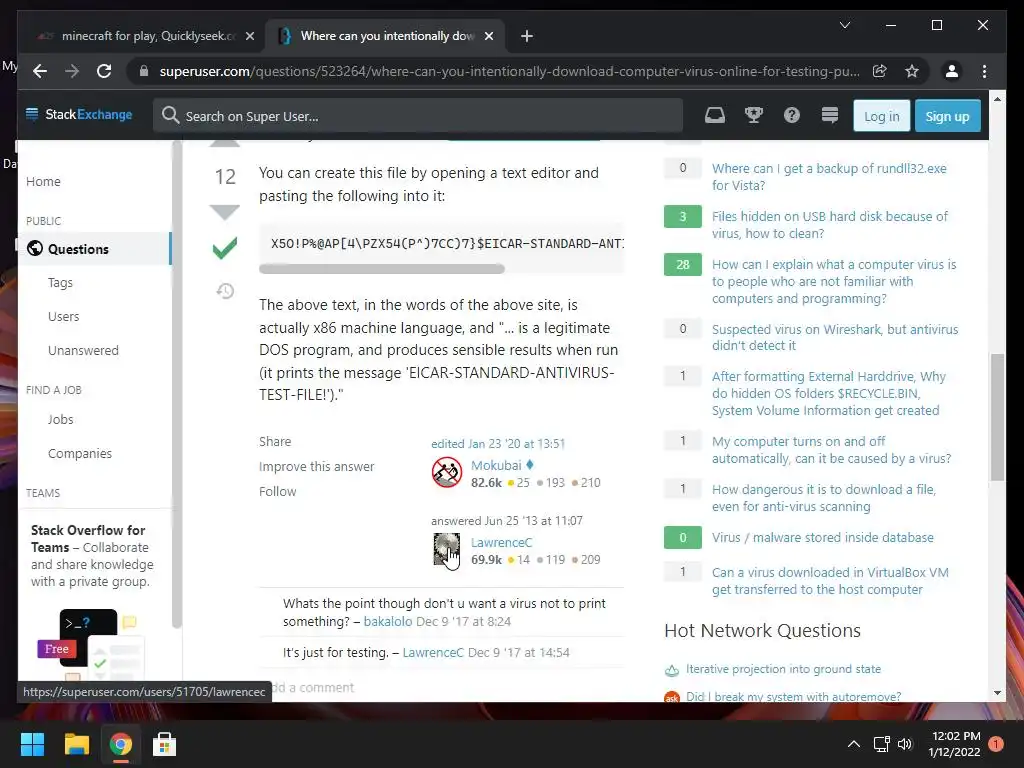
Task: Click the Search on Super User field
Action: tap(418, 116)
